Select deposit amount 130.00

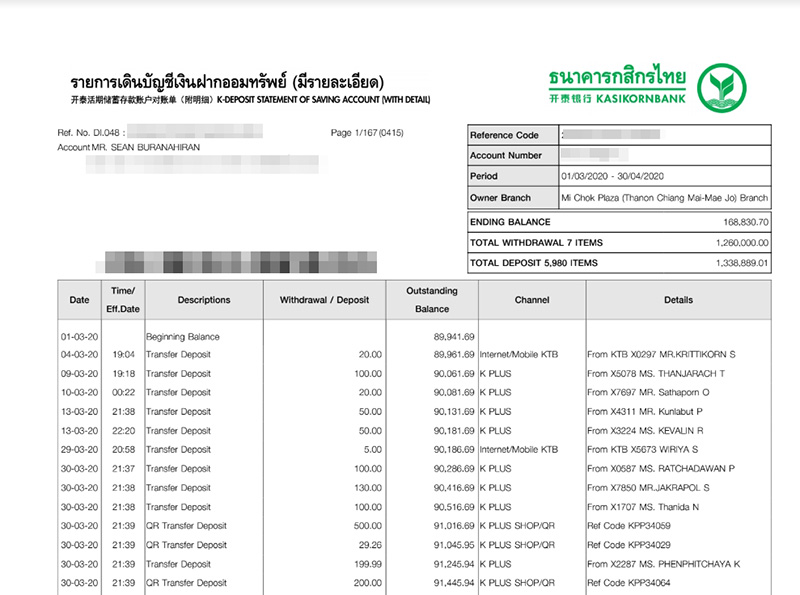(x=368, y=488)
